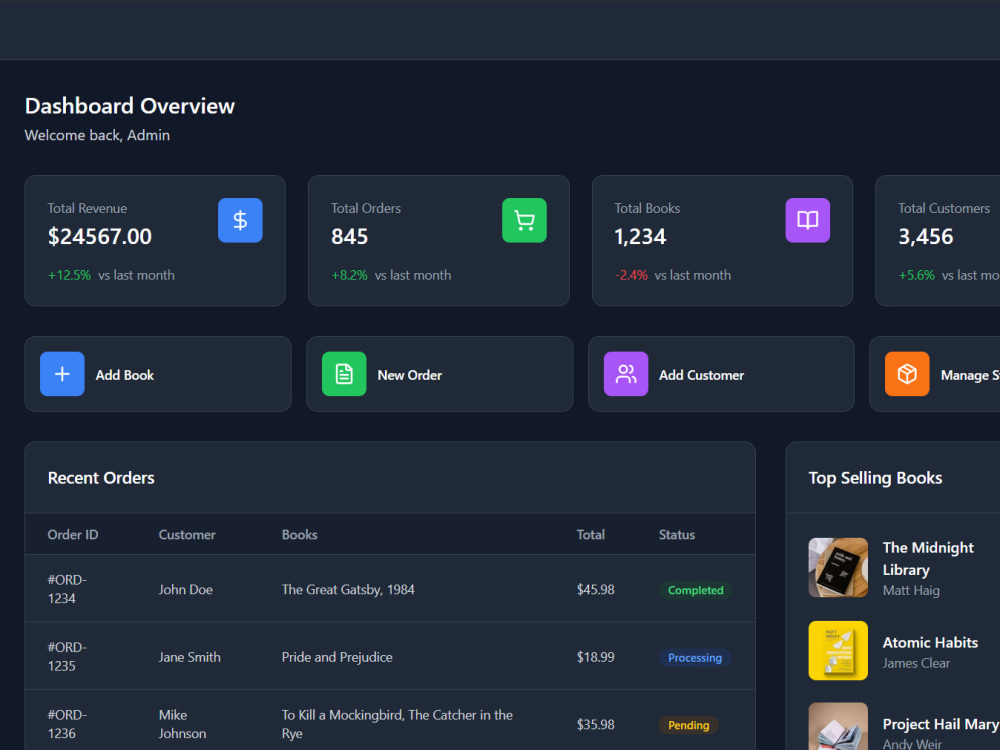The image size is (1000, 750).
Task: Click The Midnight Library book cover
Action: pyautogui.click(x=838, y=568)
